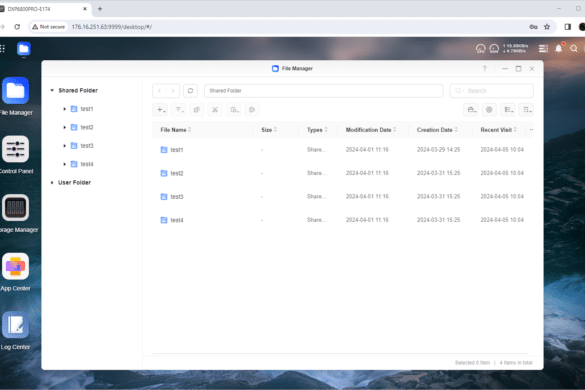Select the test3 folder row in list
Image resolution: width=585 pixels, height=390 pixels.
click(343, 197)
